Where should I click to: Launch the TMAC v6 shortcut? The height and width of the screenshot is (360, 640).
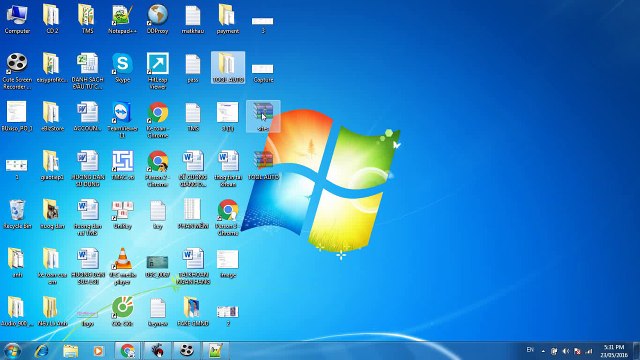point(122,165)
